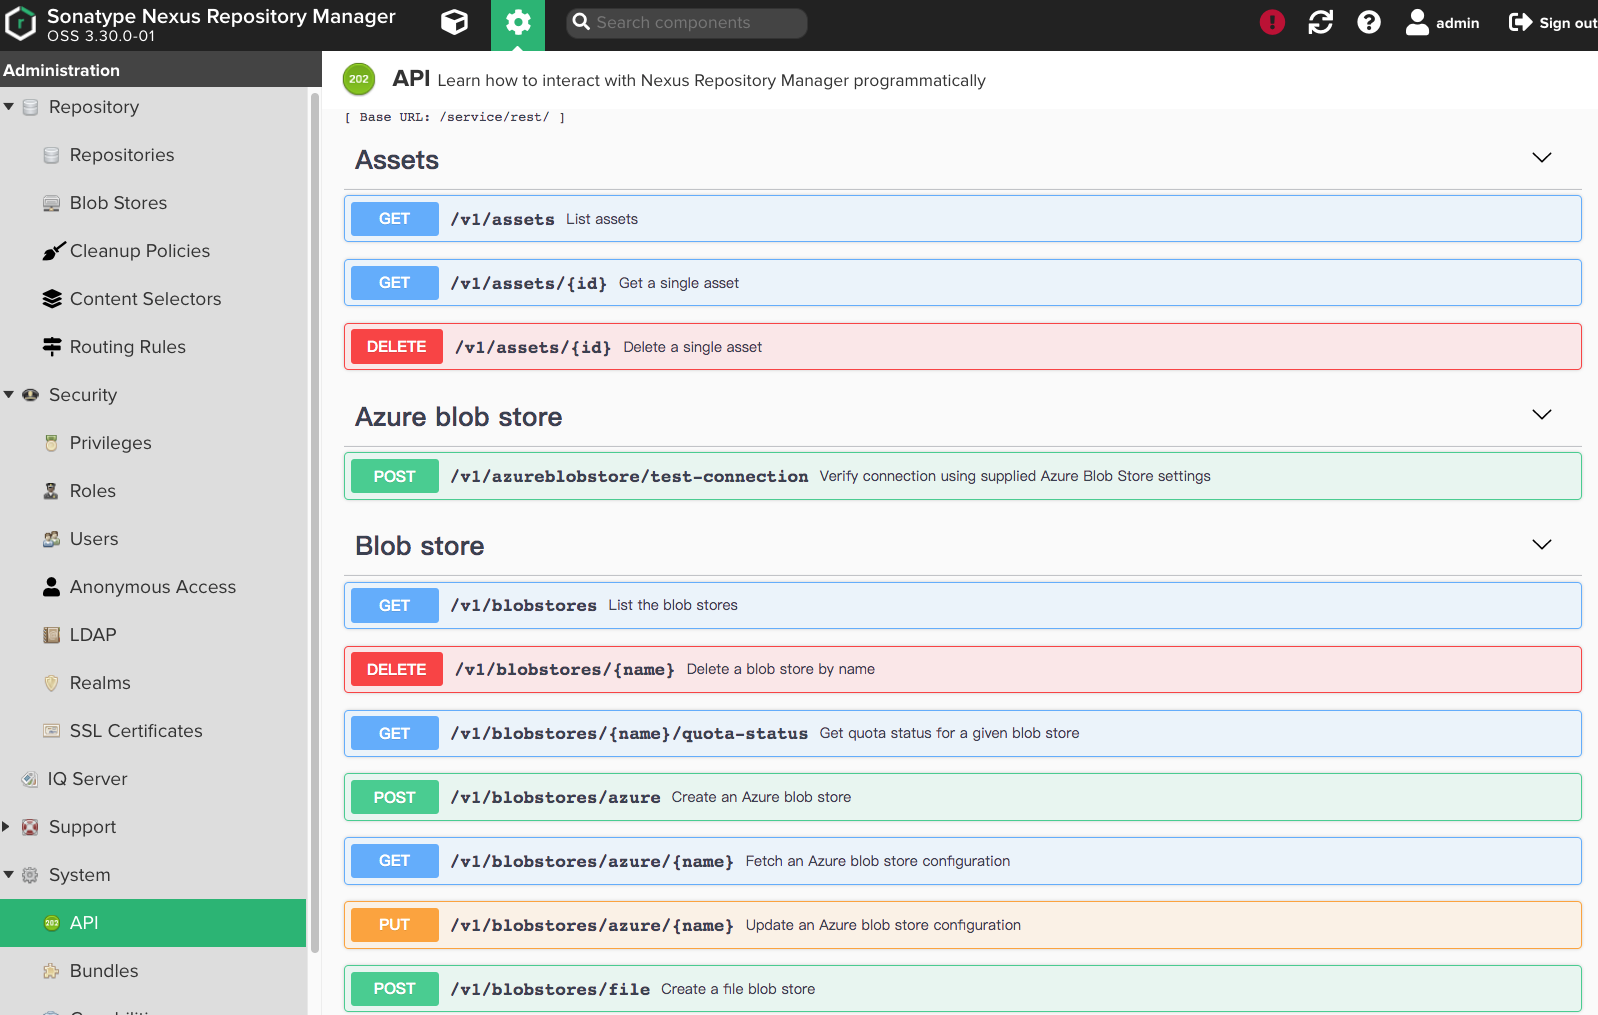This screenshot has height=1015, width=1598.
Task: Expand GET blobstores quota-status operation
Action: point(963,733)
